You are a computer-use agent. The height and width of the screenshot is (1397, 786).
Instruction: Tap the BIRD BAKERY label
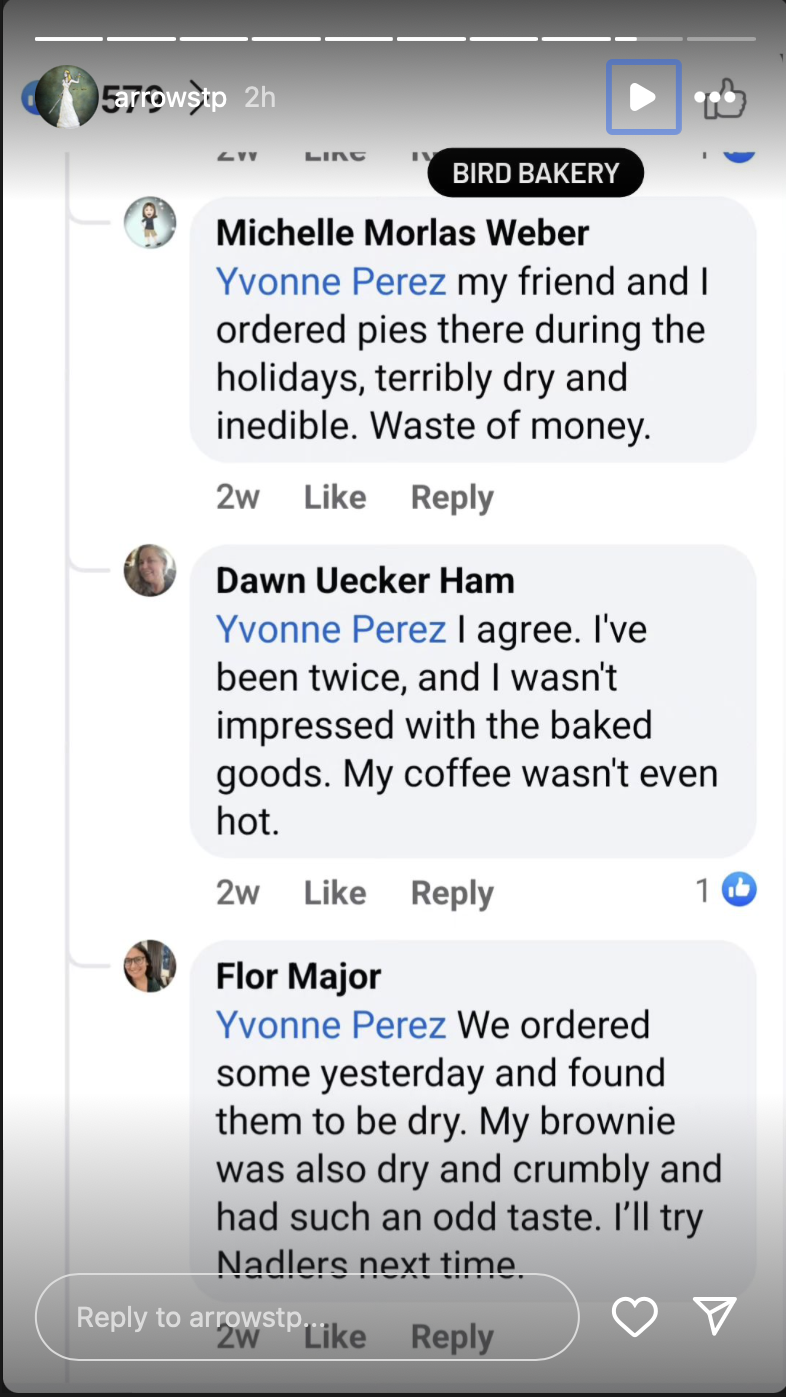point(536,173)
